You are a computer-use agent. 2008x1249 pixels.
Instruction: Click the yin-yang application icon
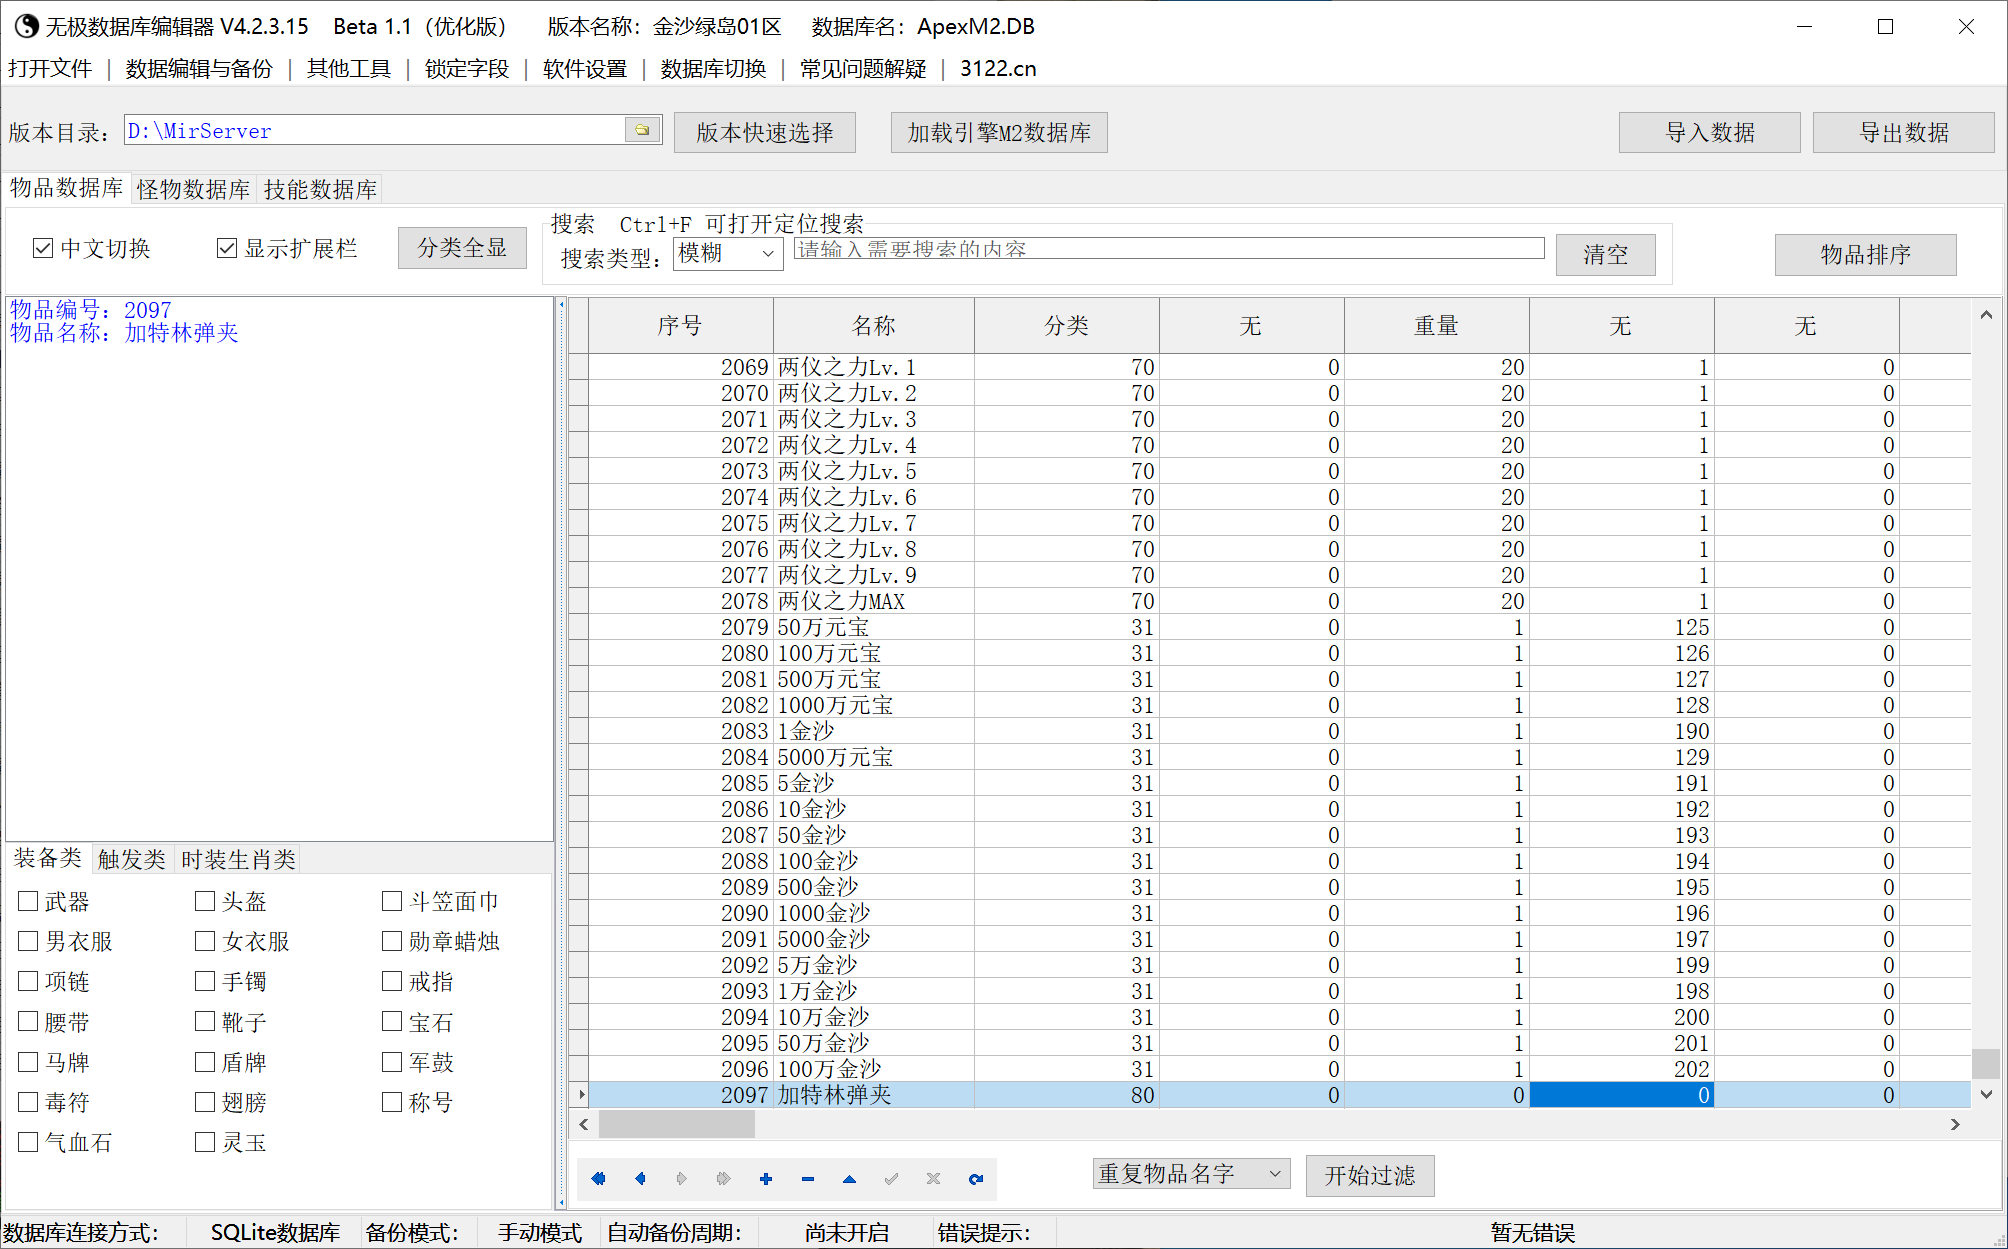coord(26,26)
